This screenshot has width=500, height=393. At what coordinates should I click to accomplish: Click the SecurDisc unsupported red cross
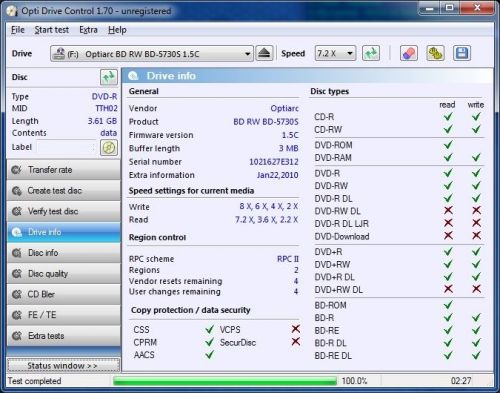tap(296, 342)
